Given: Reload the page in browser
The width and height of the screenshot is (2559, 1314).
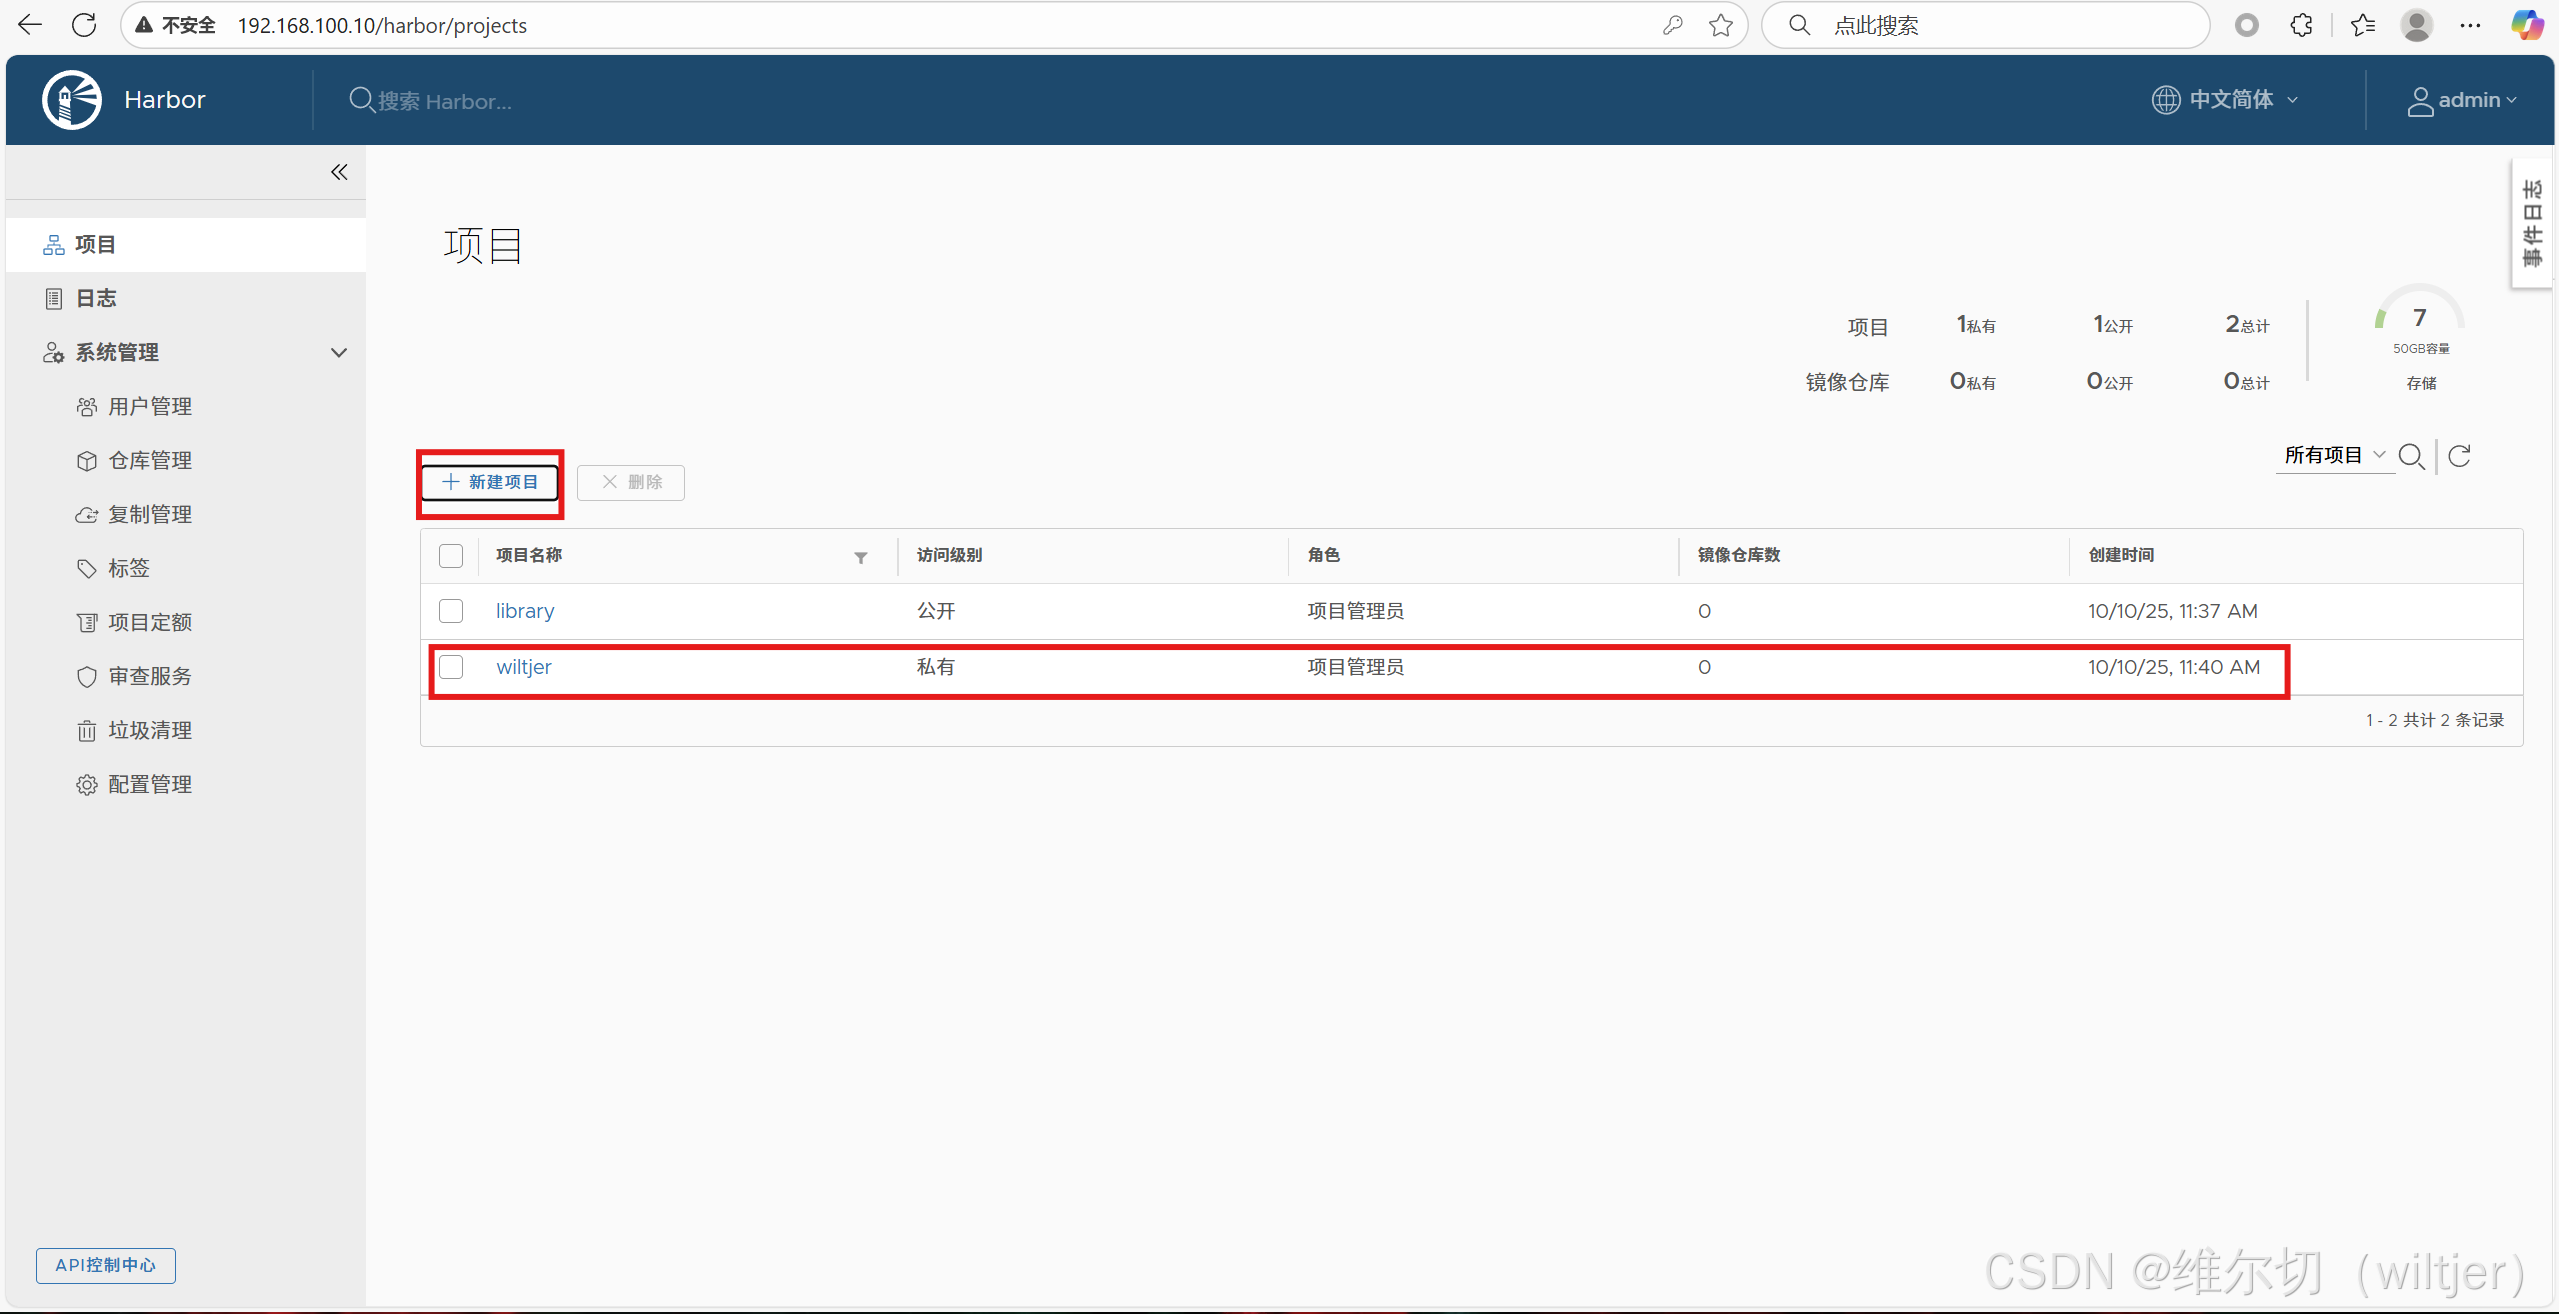Looking at the screenshot, I should click(84, 25).
